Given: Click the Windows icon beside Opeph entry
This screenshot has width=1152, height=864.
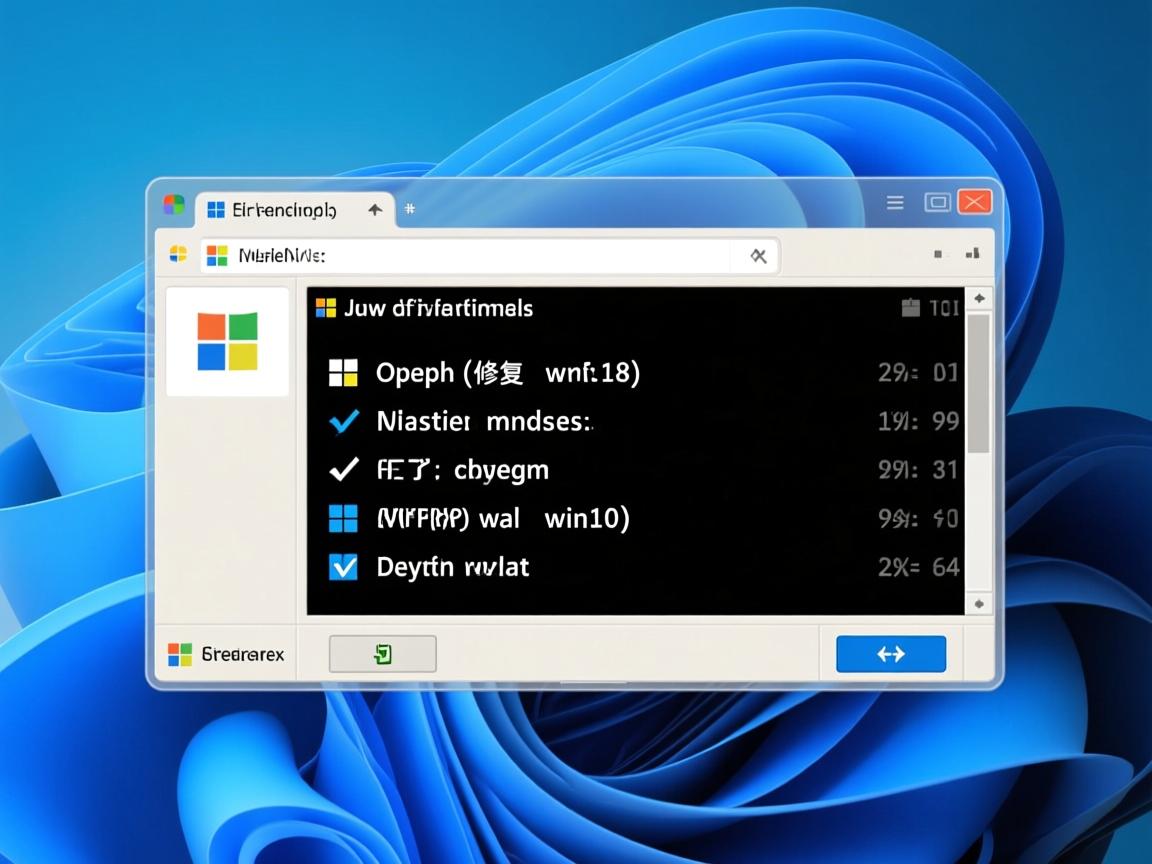Looking at the screenshot, I should pos(343,373).
